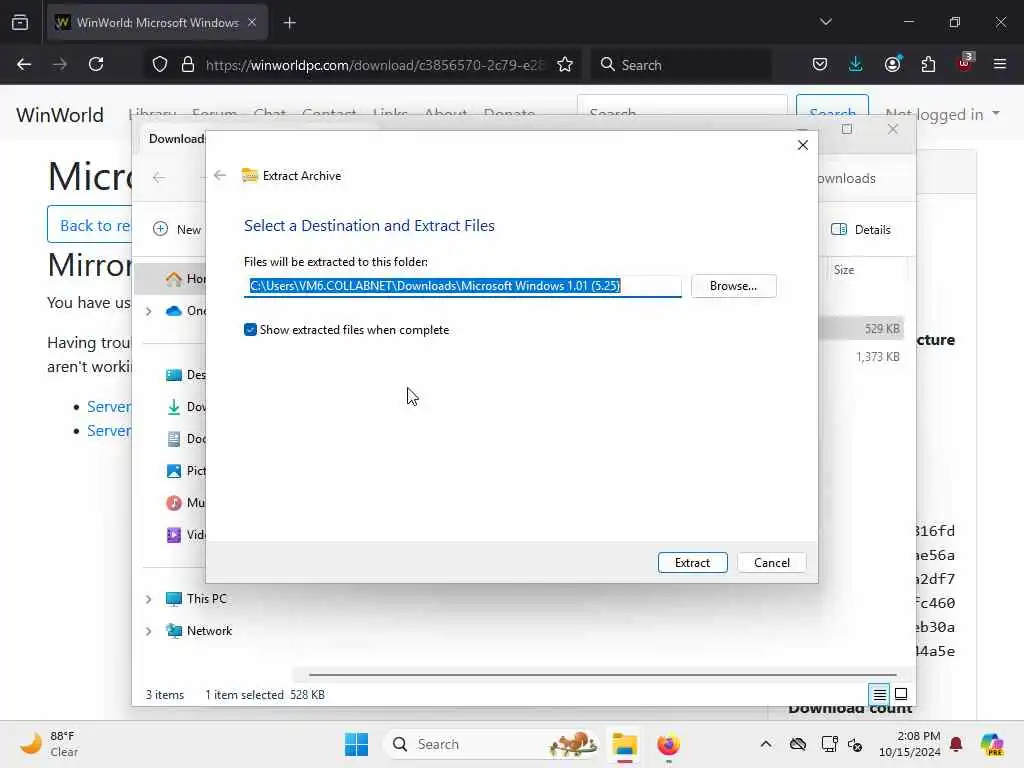
Task: Close the Extract Archive dialog
Action: pyautogui.click(x=803, y=145)
